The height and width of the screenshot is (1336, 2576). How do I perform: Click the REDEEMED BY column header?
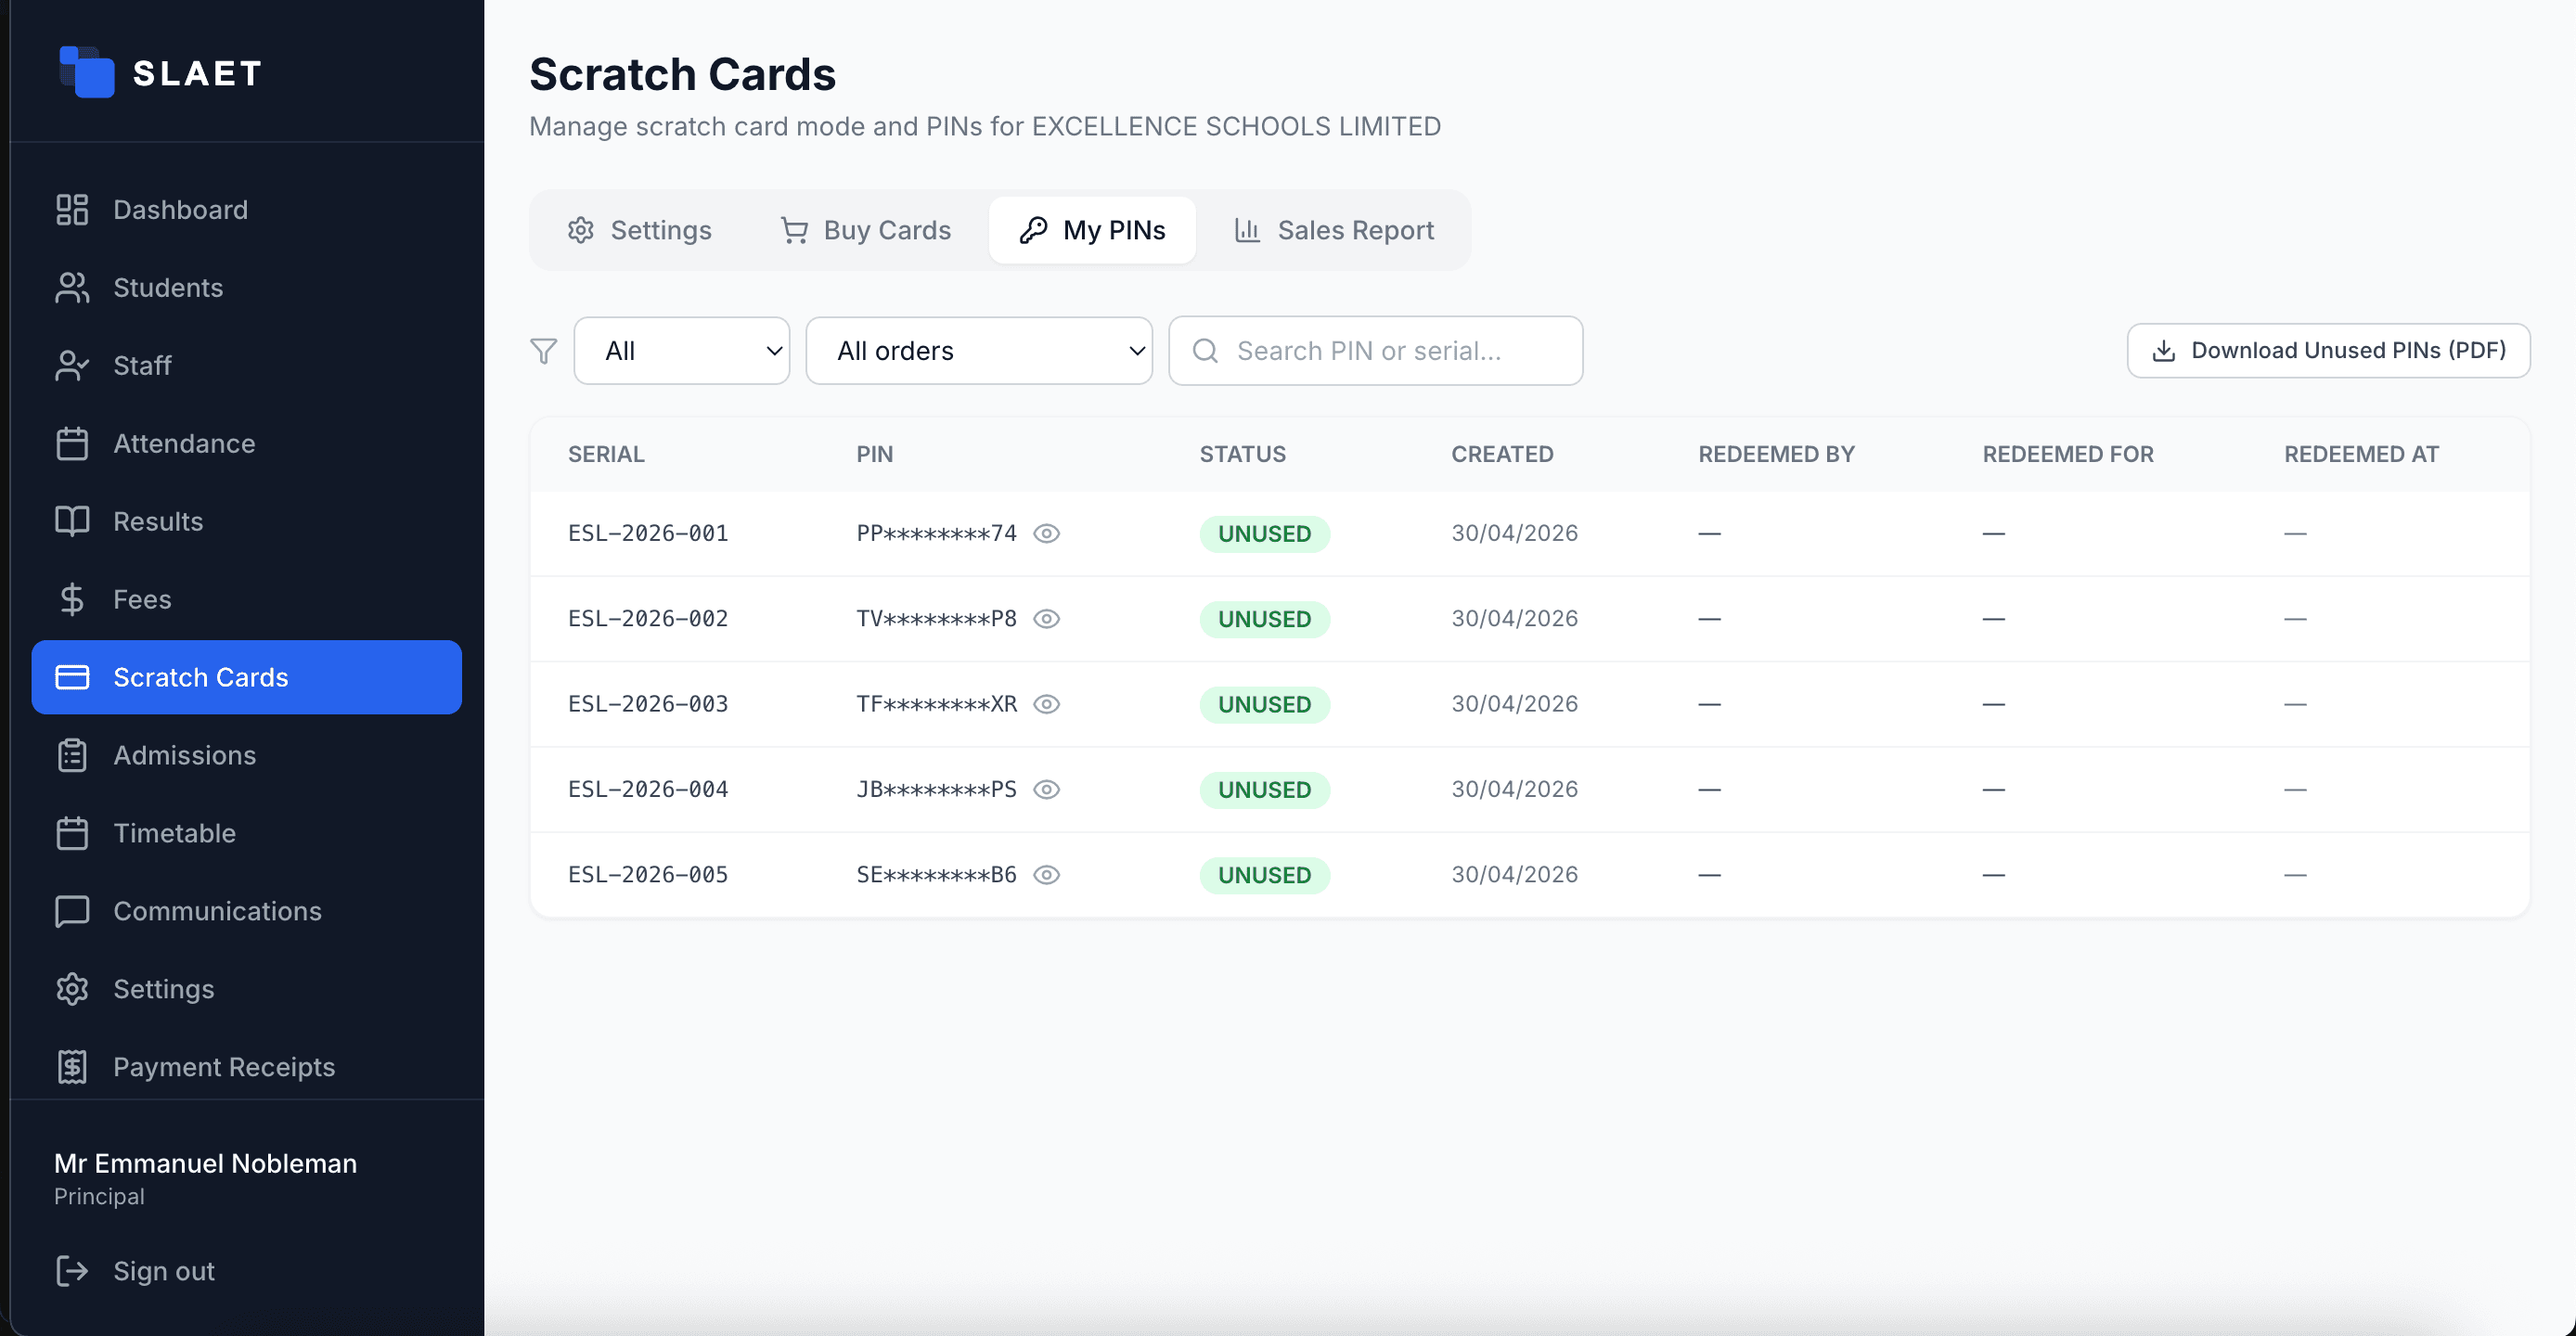coord(1776,454)
